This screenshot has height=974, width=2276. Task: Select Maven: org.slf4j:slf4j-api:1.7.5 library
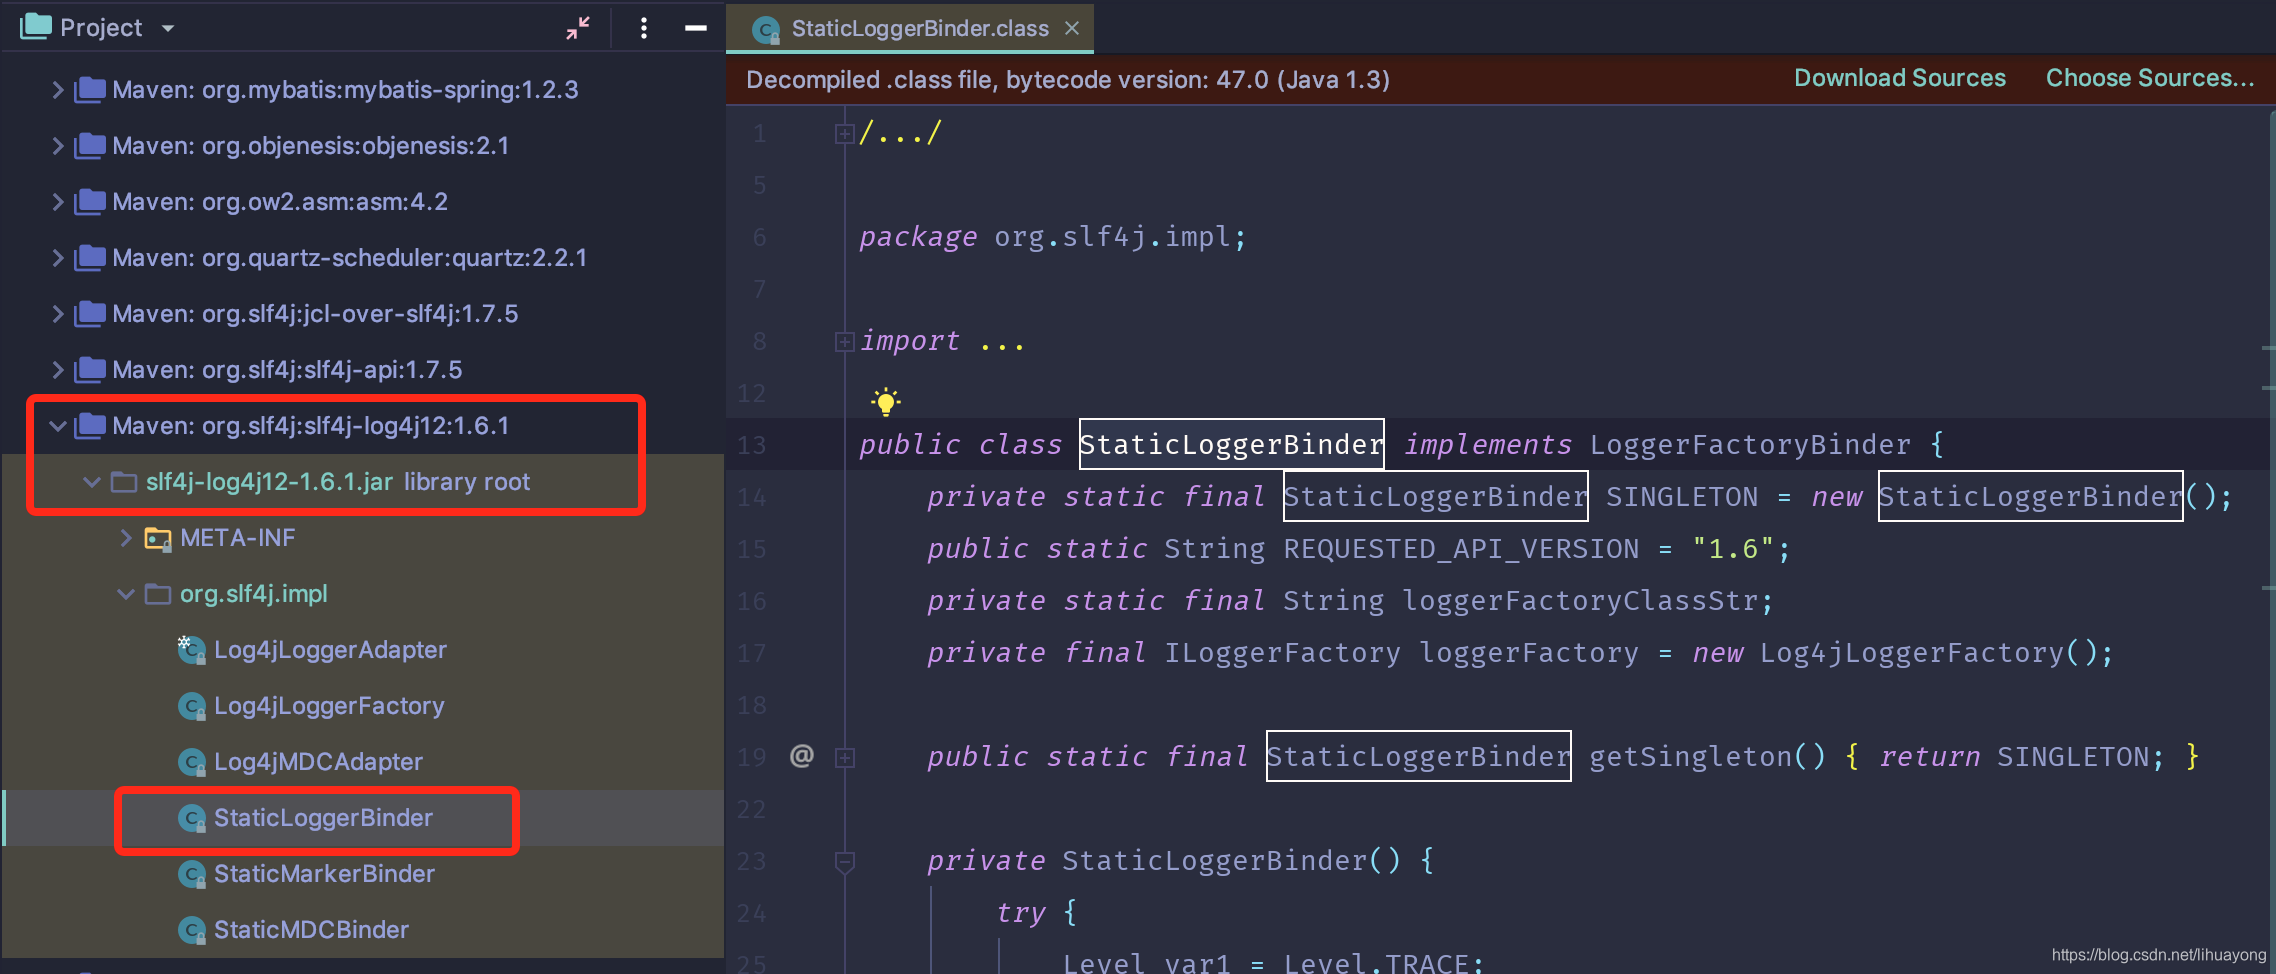[287, 370]
